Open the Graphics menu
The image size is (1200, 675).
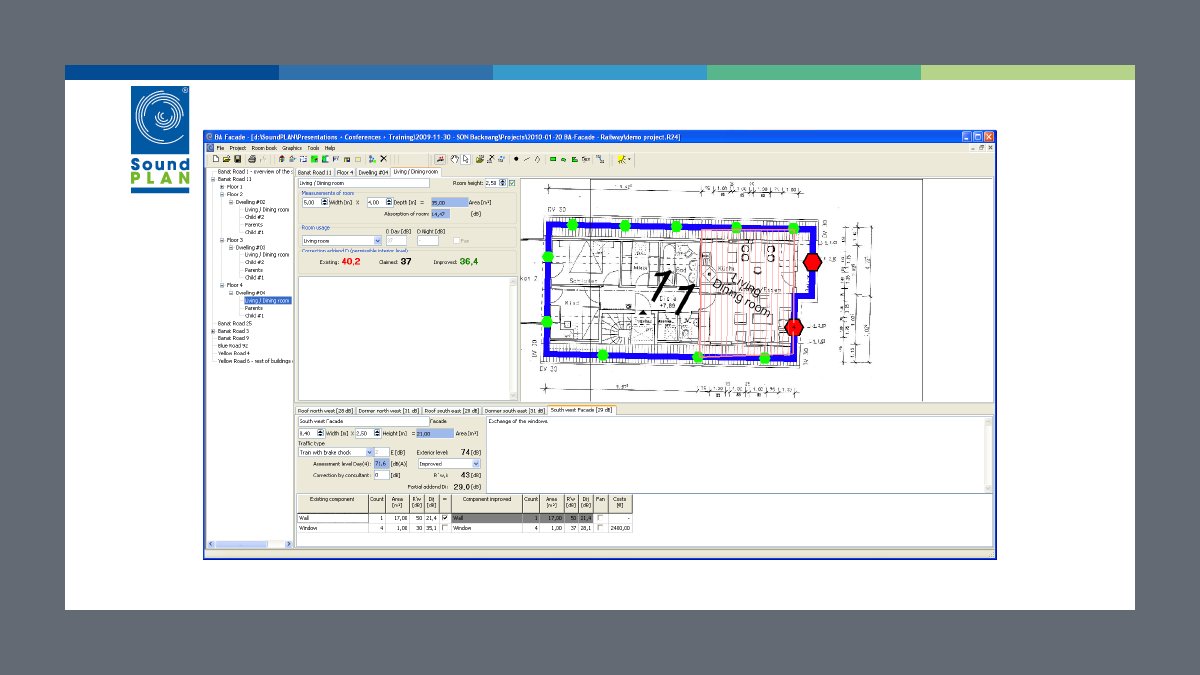coord(292,147)
